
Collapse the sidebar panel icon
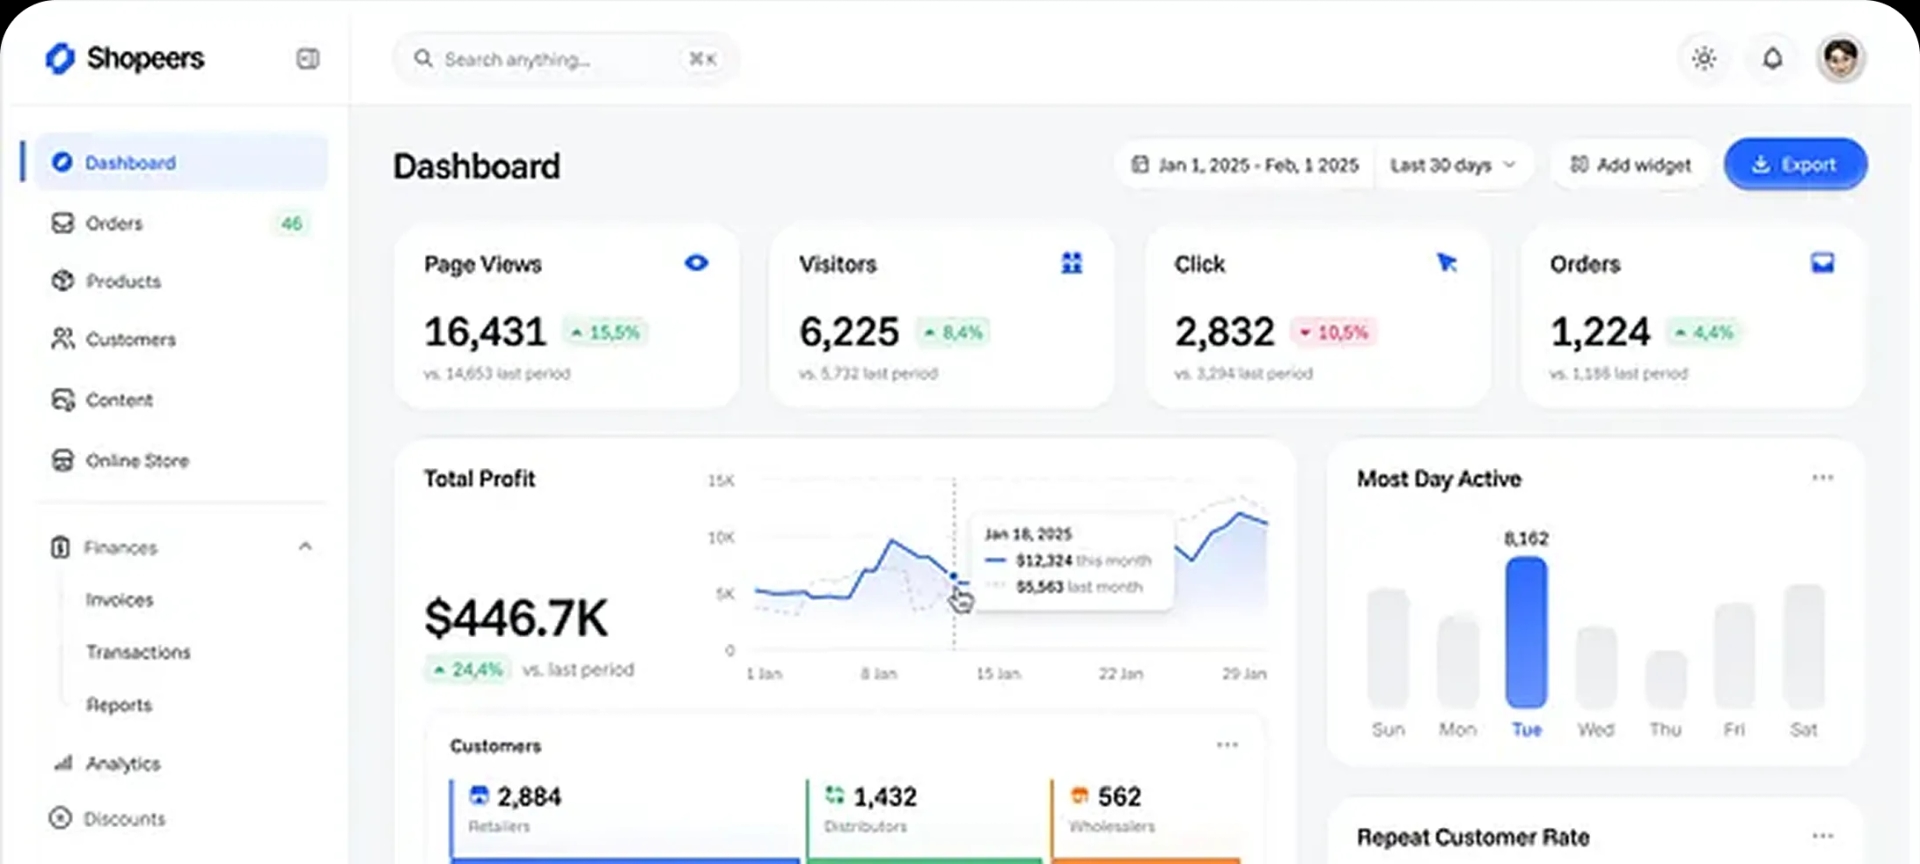coord(308,59)
